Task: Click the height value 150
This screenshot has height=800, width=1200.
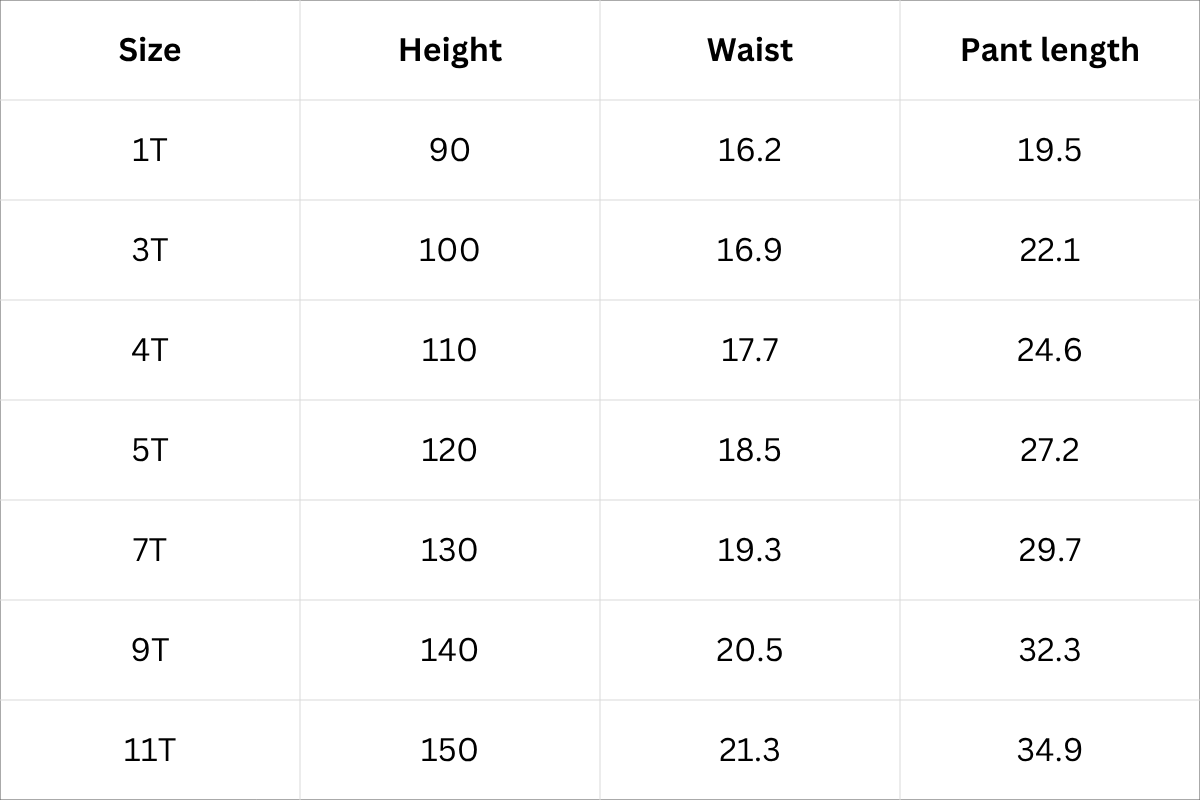Action: click(450, 750)
